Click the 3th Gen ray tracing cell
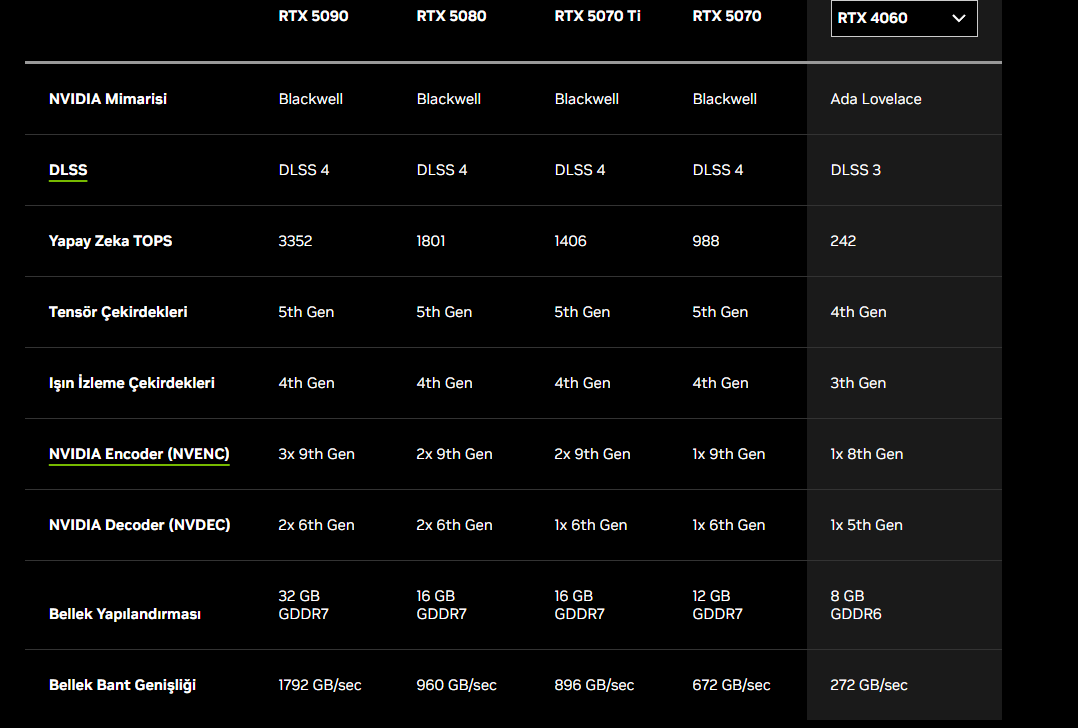 pos(858,383)
